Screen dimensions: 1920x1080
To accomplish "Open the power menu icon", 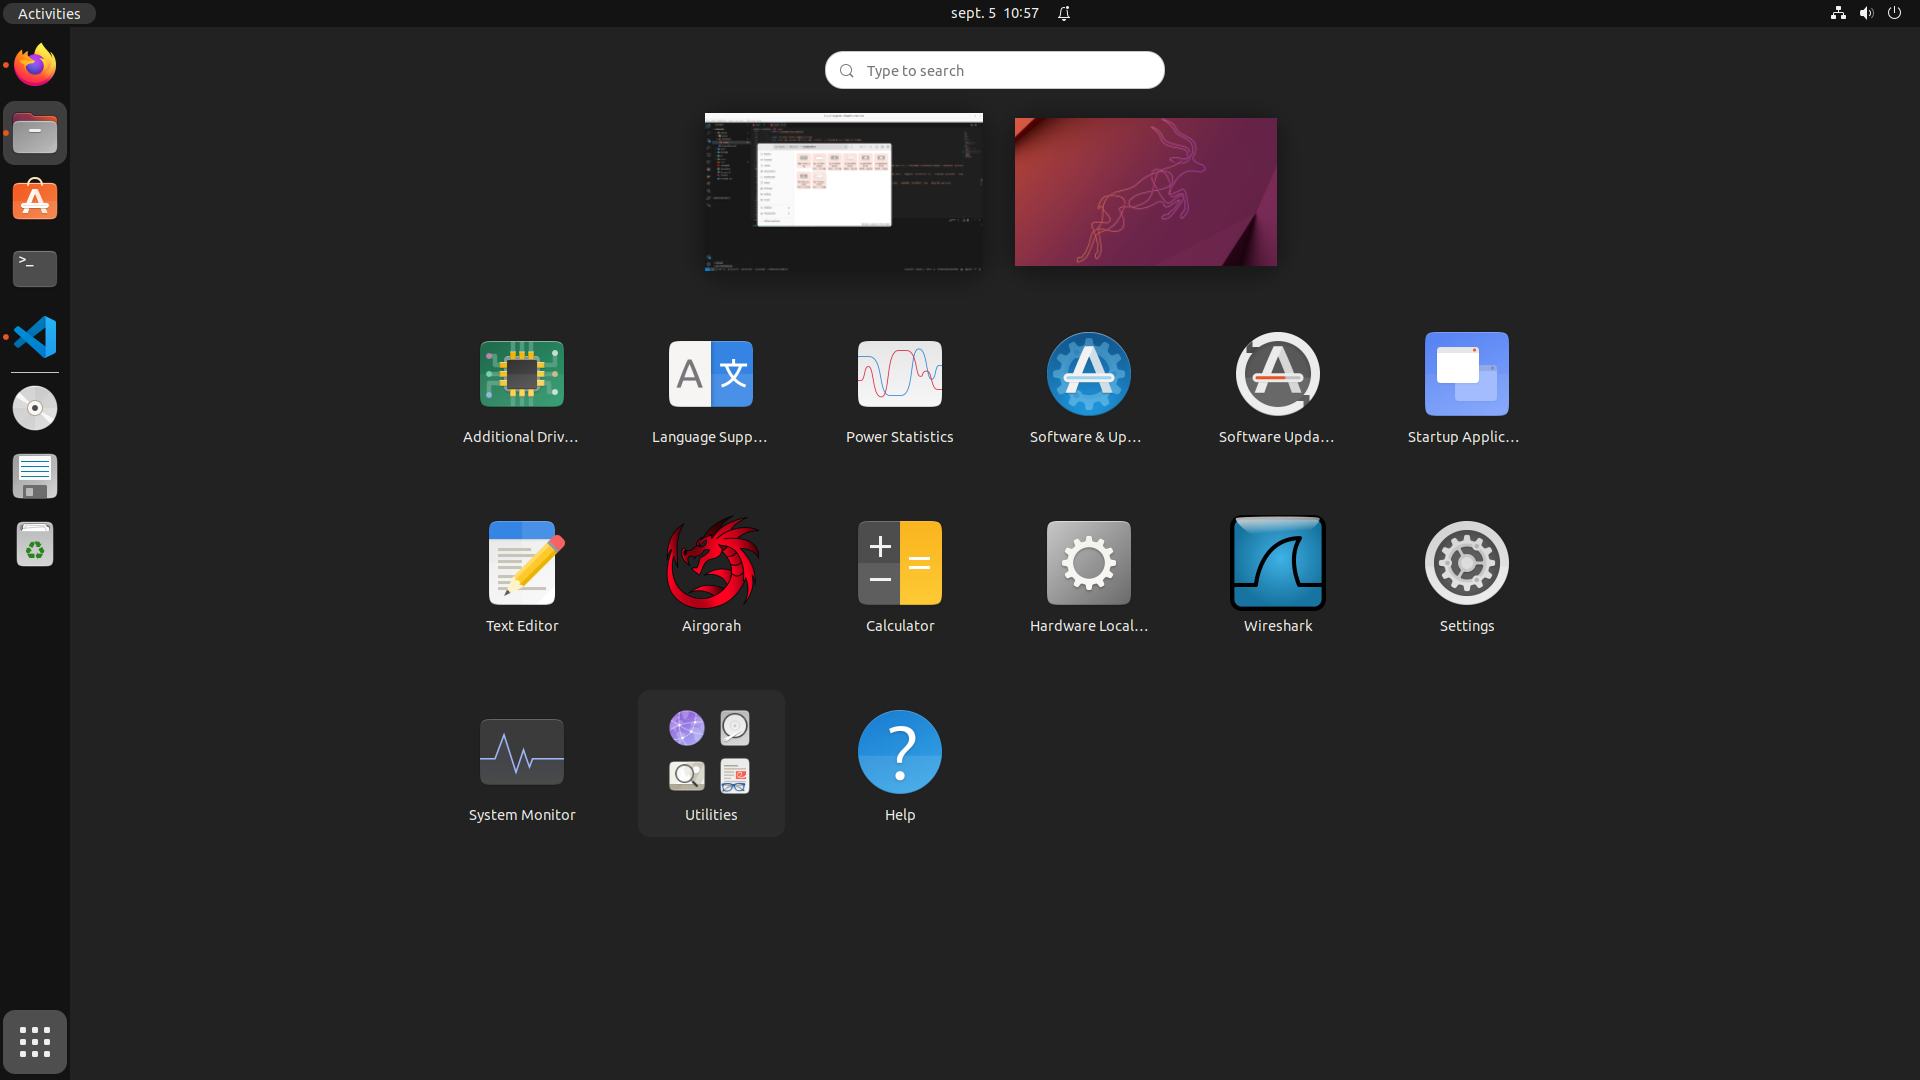I will pos(1894,13).
